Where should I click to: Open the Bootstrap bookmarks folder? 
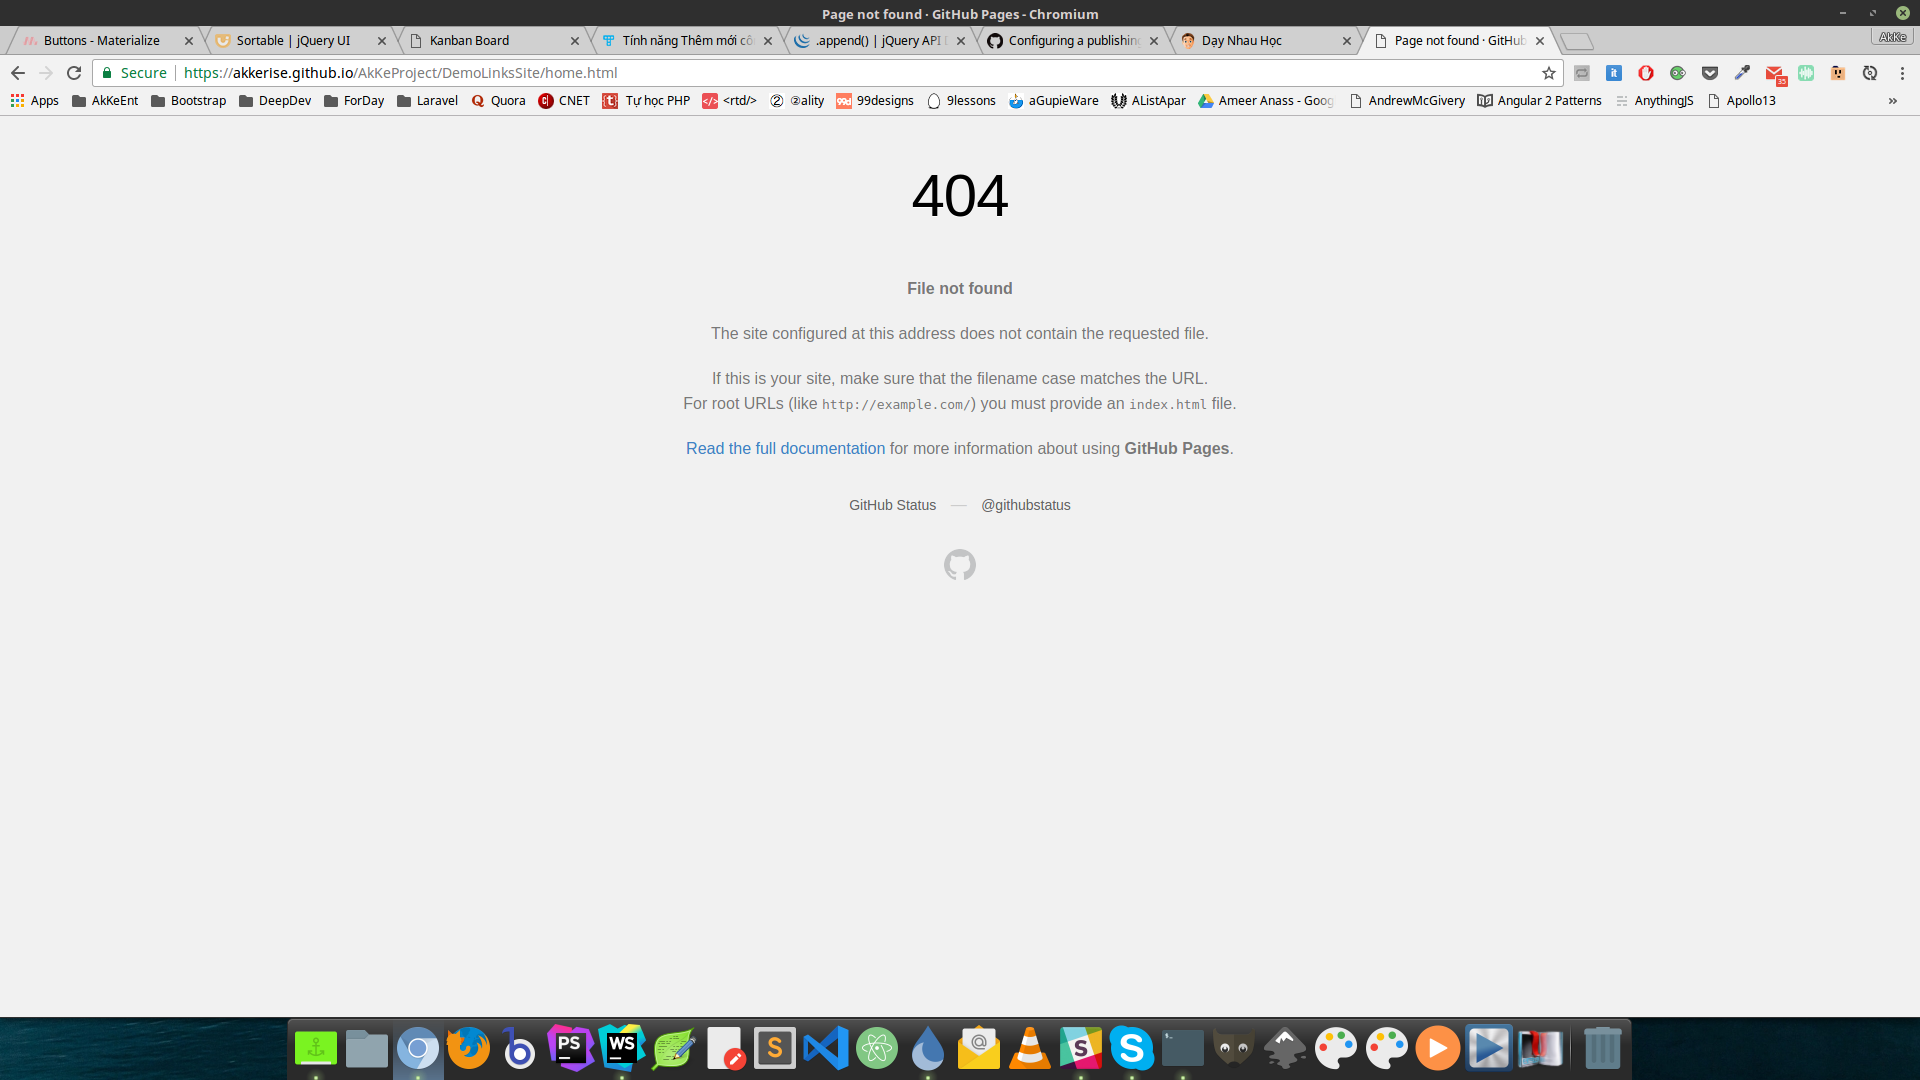click(188, 101)
